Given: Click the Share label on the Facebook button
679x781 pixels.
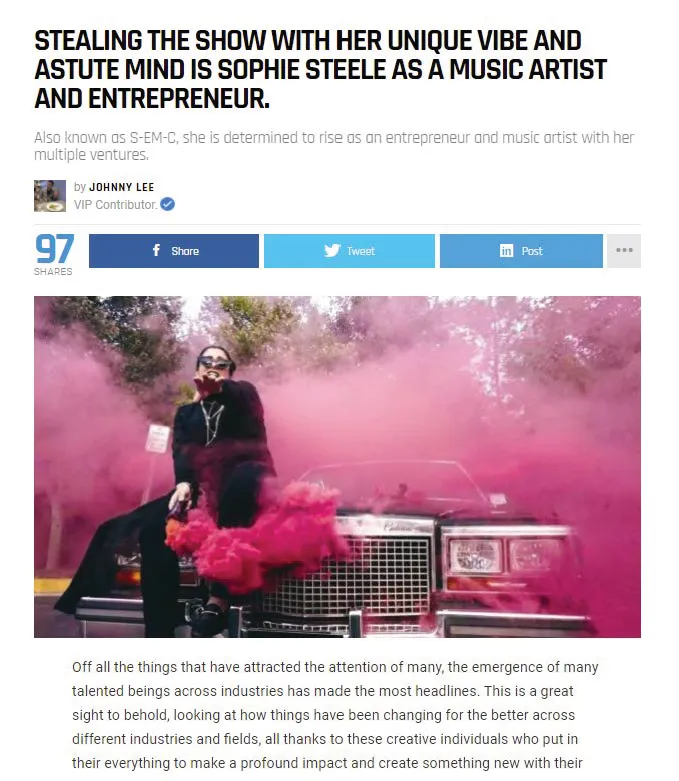Looking at the screenshot, I should [x=185, y=251].
